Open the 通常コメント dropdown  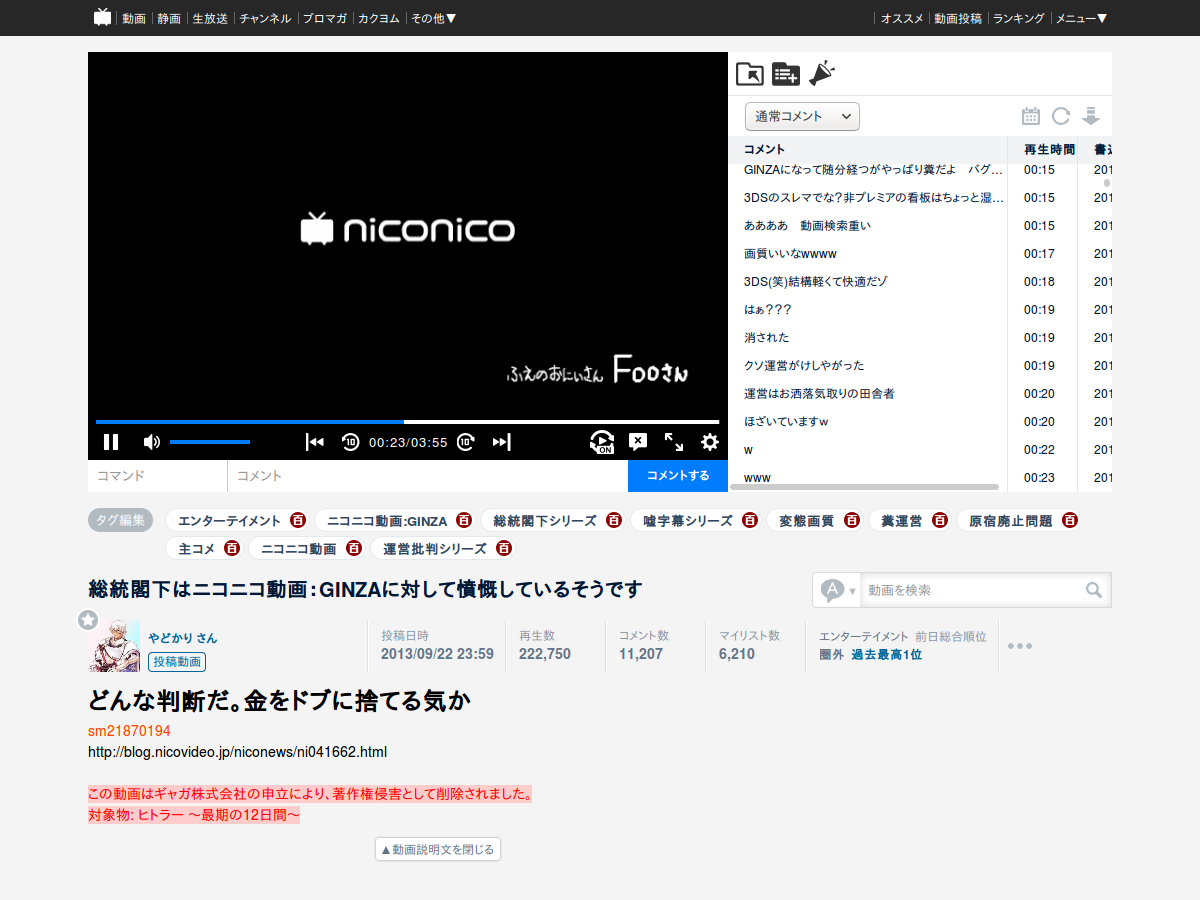click(x=802, y=117)
